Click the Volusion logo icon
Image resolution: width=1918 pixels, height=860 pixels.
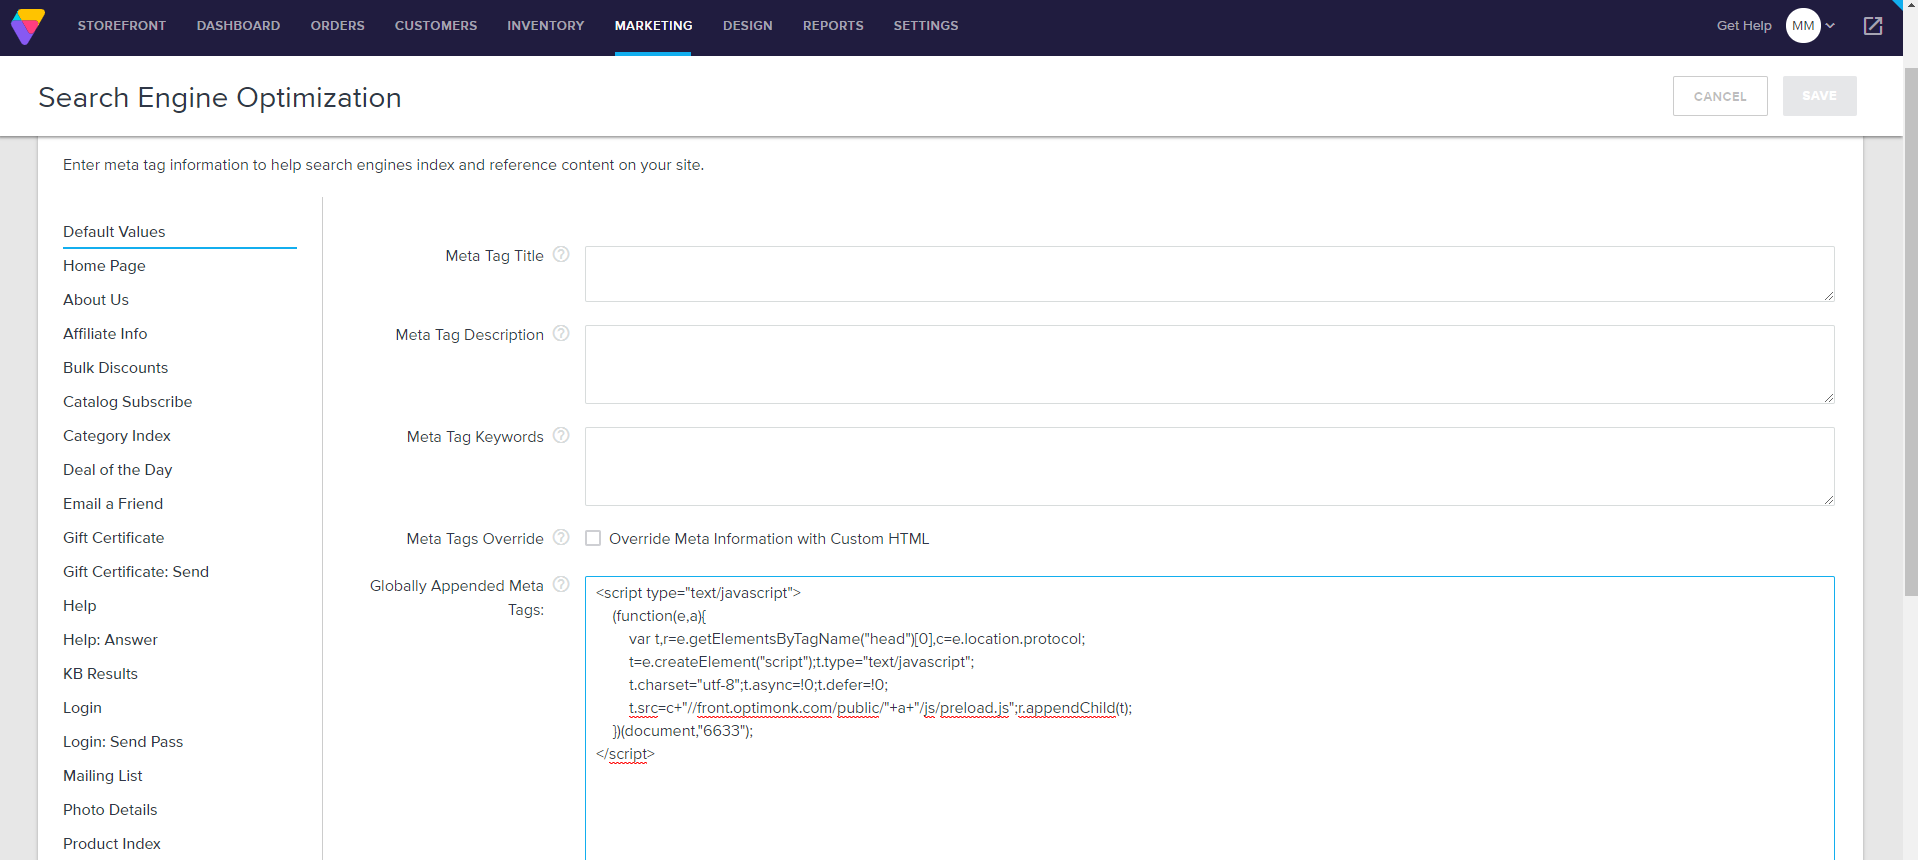[x=28, y=26]
